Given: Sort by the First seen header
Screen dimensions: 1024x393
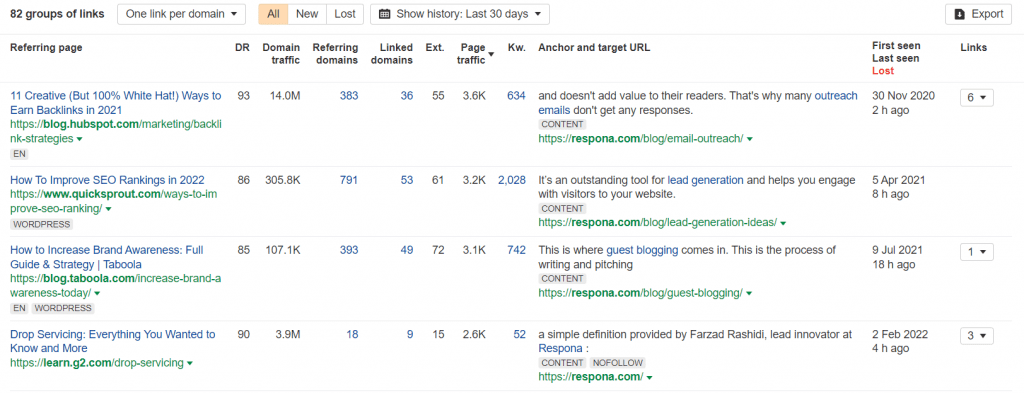Looking at the screenshot, I should coord(896,46).
